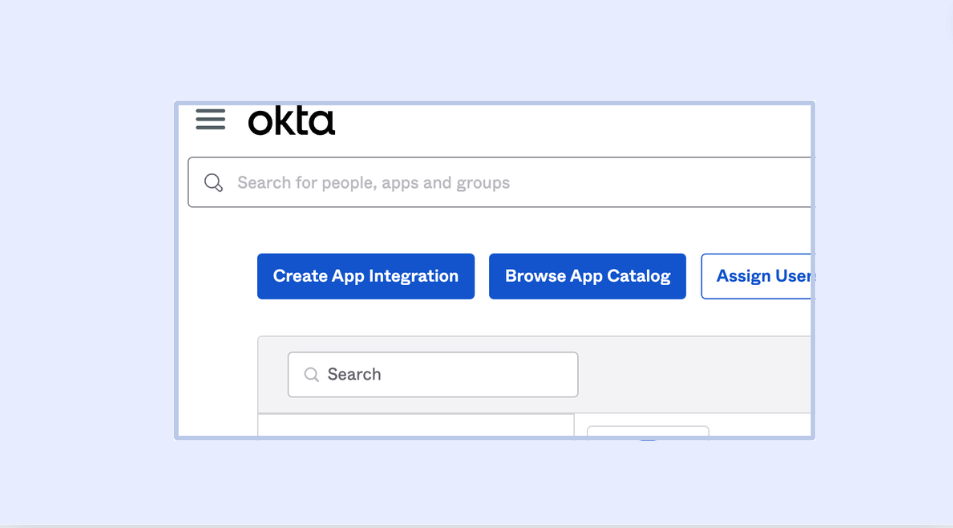Open the hamburger navigation menu

click(x=210, y=120)
